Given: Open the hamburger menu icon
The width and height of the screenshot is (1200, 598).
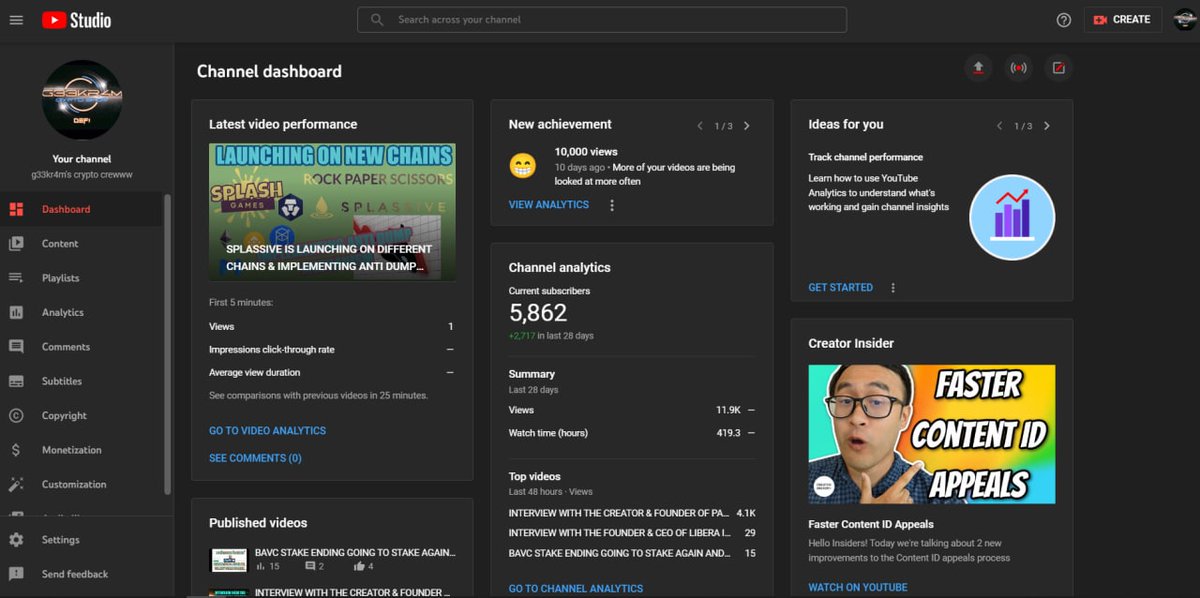Looking at the screenshot, I should pos(16,20).
